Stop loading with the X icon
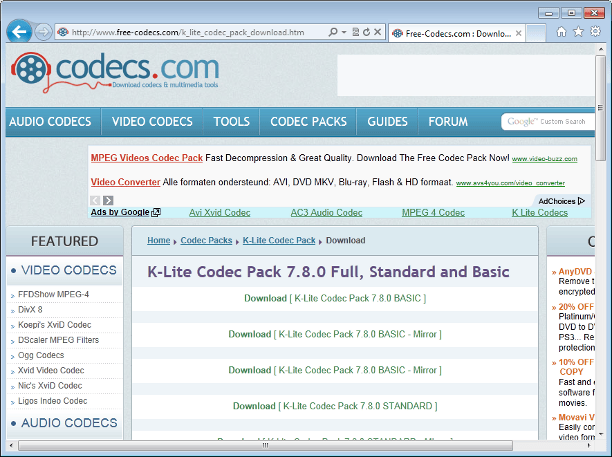Image resolution: width=612 pixels, height=457 pixels. [378, 32]
